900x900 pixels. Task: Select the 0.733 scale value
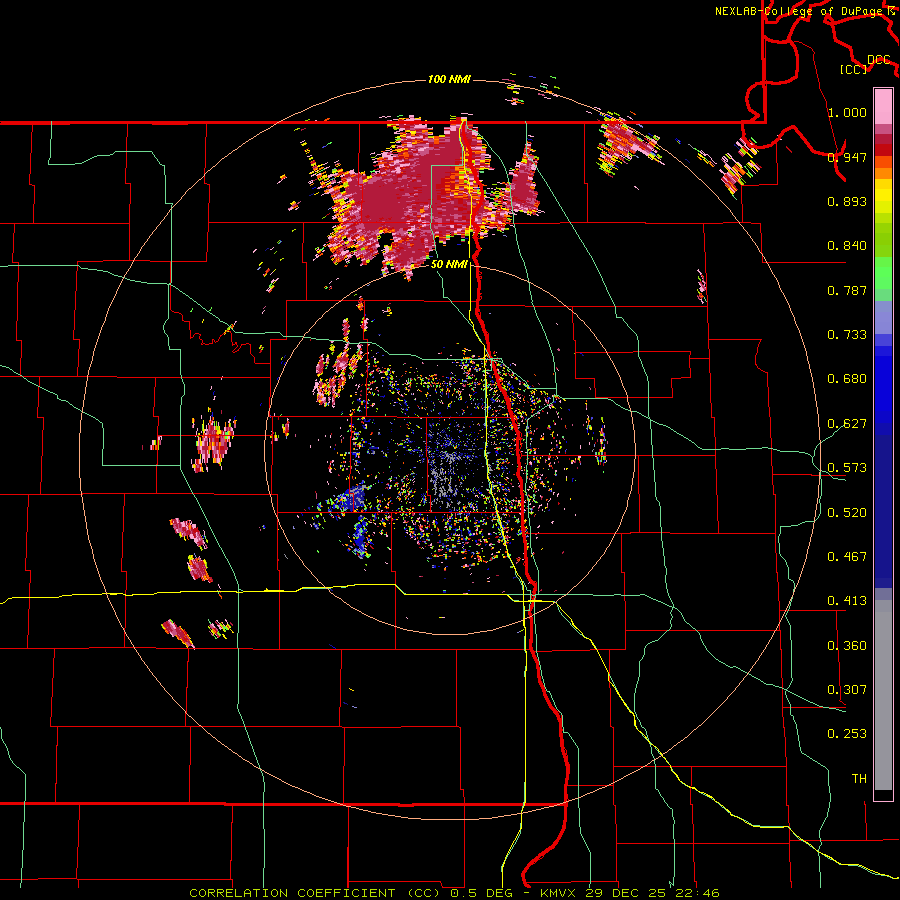tap(847, 335)
